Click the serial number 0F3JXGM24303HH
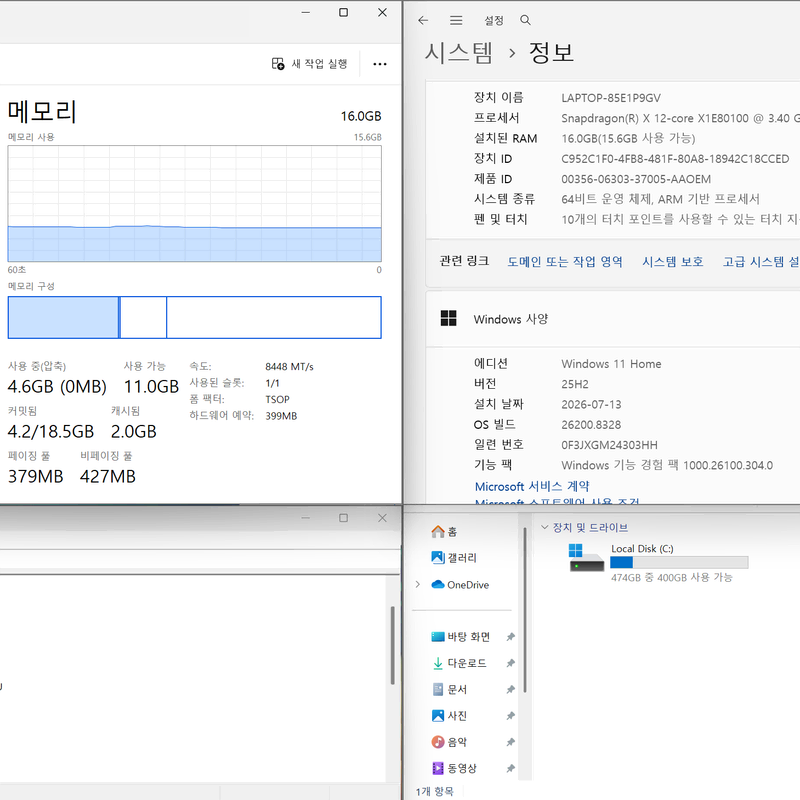The height and width of the screenshot is (800, 800). click(x=609, y=445)
